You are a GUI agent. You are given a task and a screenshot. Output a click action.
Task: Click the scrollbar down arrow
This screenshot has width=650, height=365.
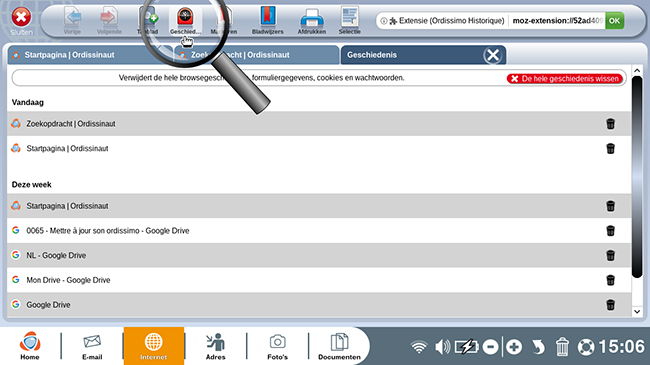point(637,311)
